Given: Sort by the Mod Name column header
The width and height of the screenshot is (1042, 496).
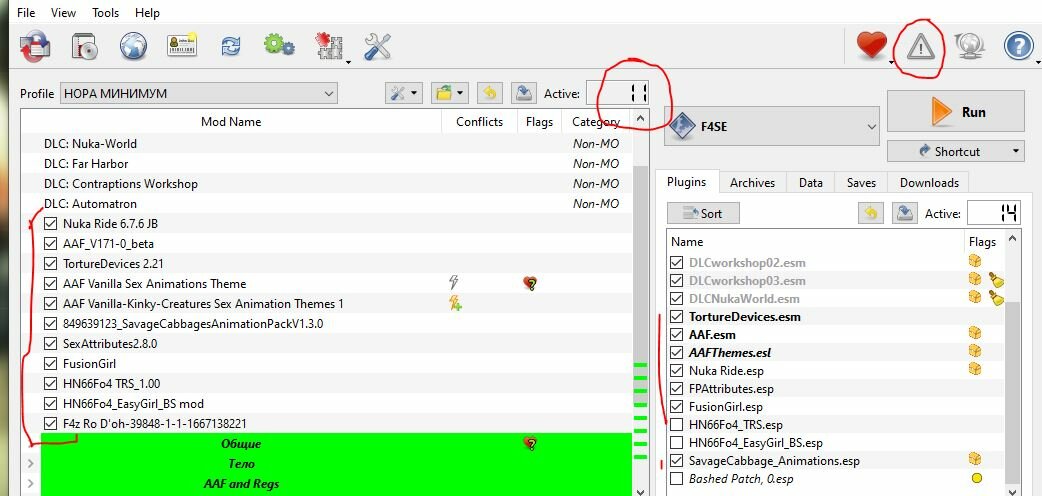Looking at the screenshot, I should click(231, 122).
